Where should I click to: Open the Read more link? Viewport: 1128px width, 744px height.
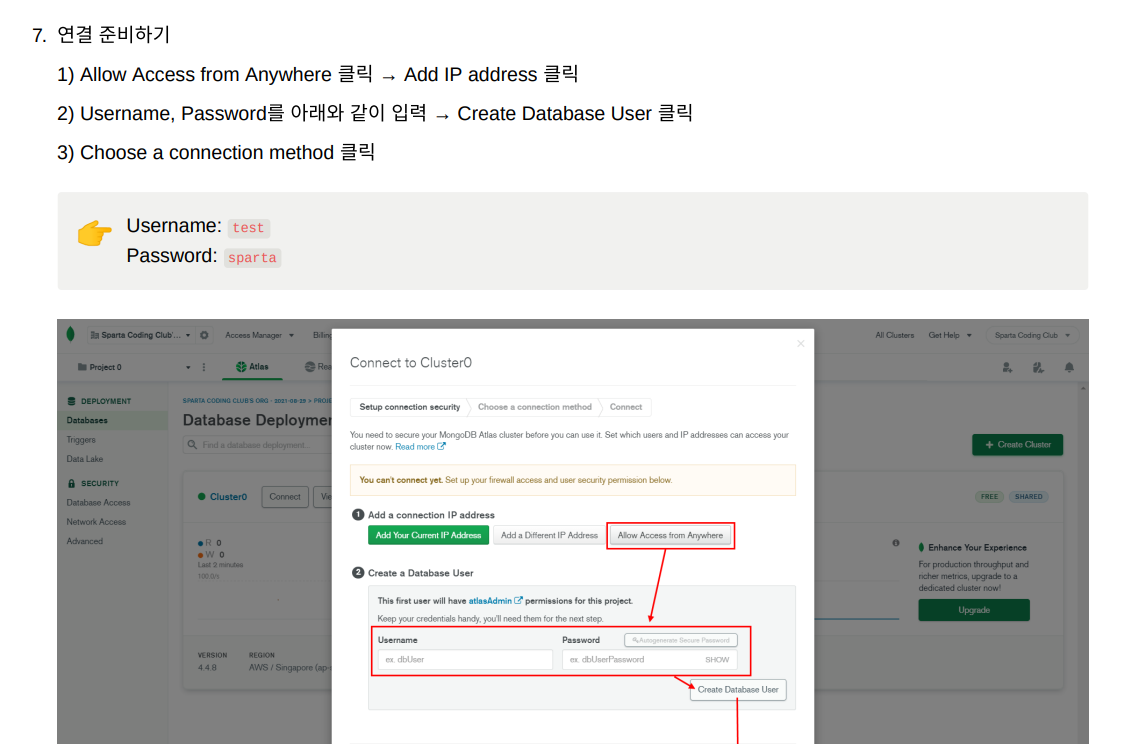pyautogui.click(x=420, y=447)
